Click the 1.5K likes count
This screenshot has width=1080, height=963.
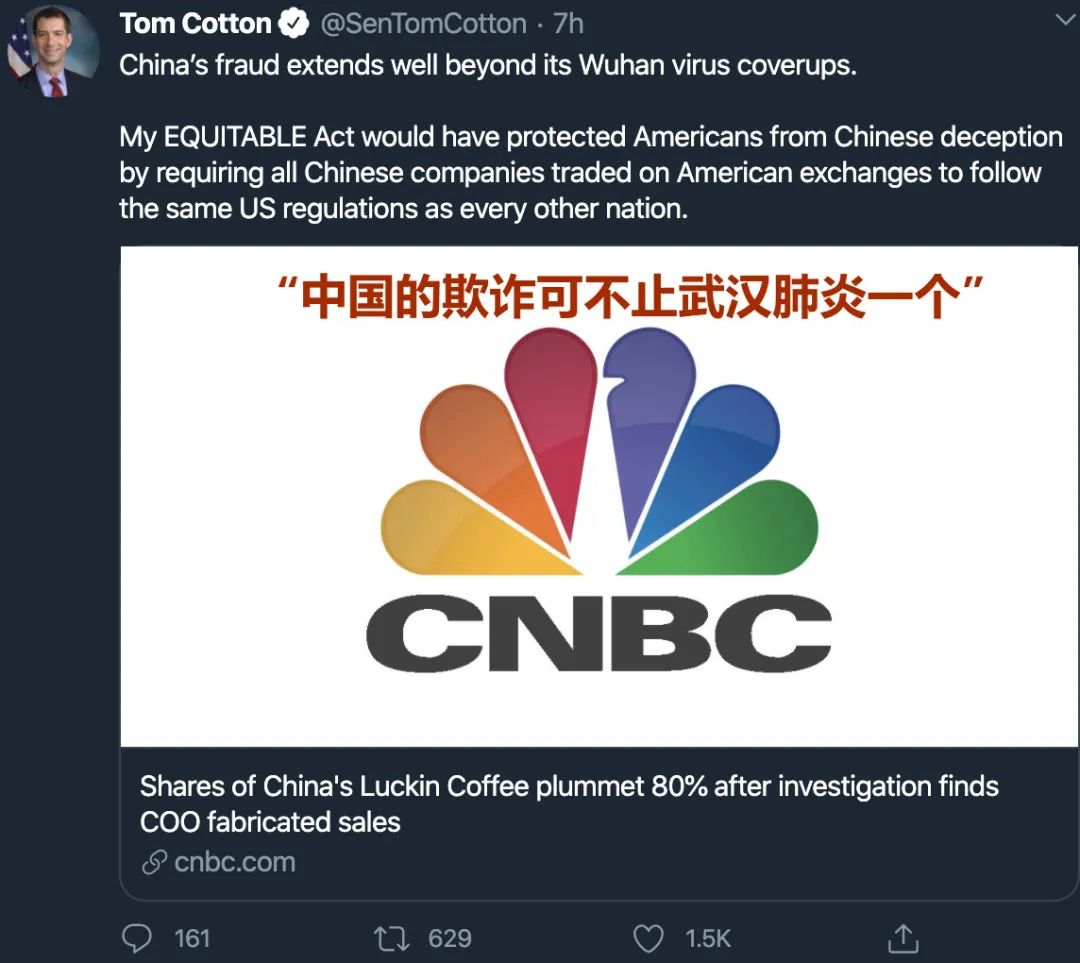(708, 938)
